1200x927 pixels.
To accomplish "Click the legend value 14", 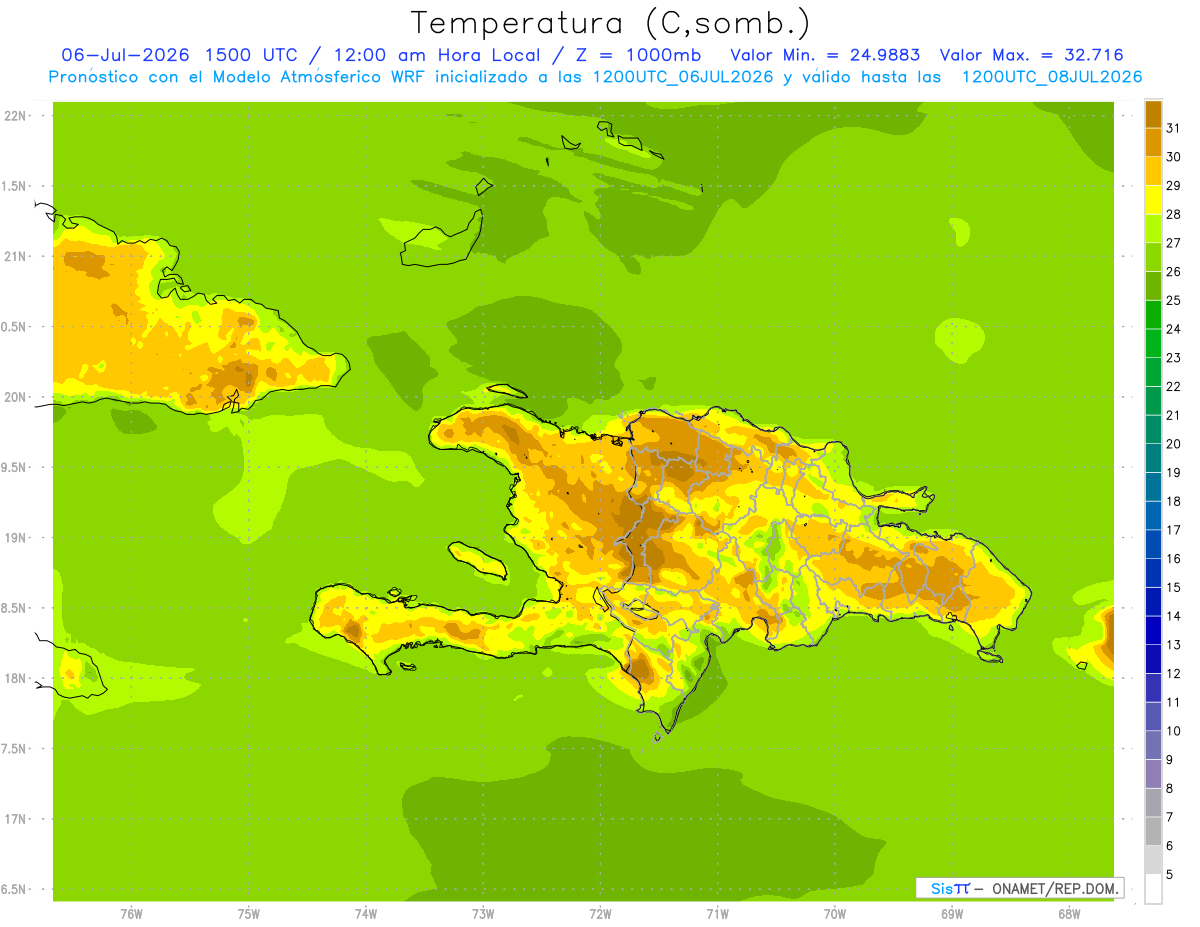I will click(x=1173, y=616).
